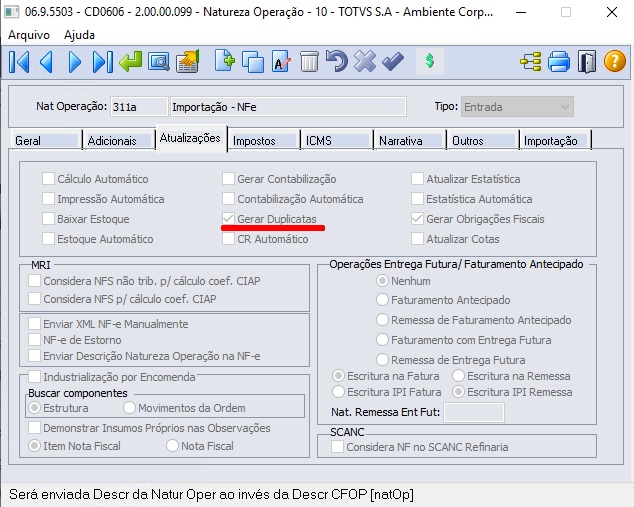Open help with orange question mark
Screen dimensions: 634x507
click(615, 61)
